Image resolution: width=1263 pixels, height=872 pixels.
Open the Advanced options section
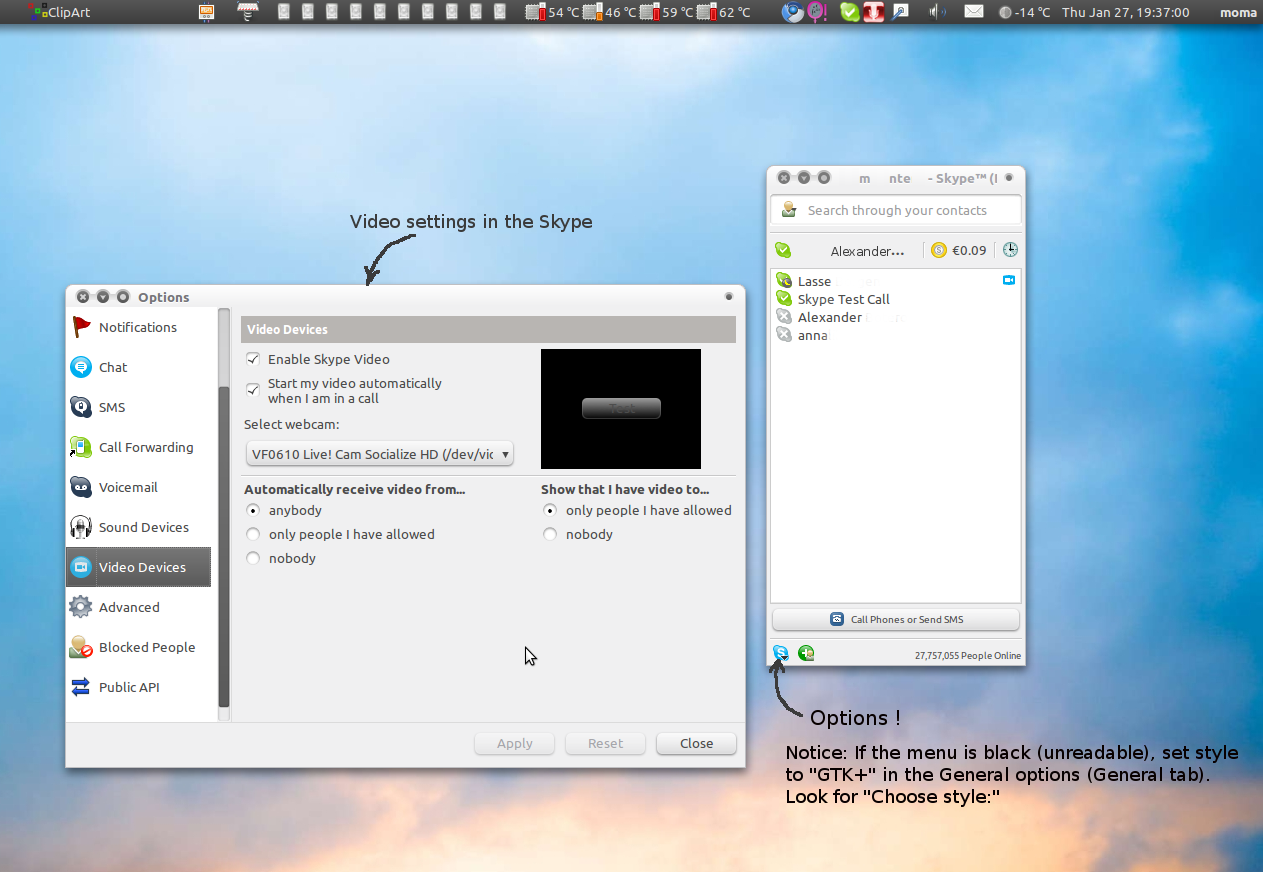click(138, 607)
